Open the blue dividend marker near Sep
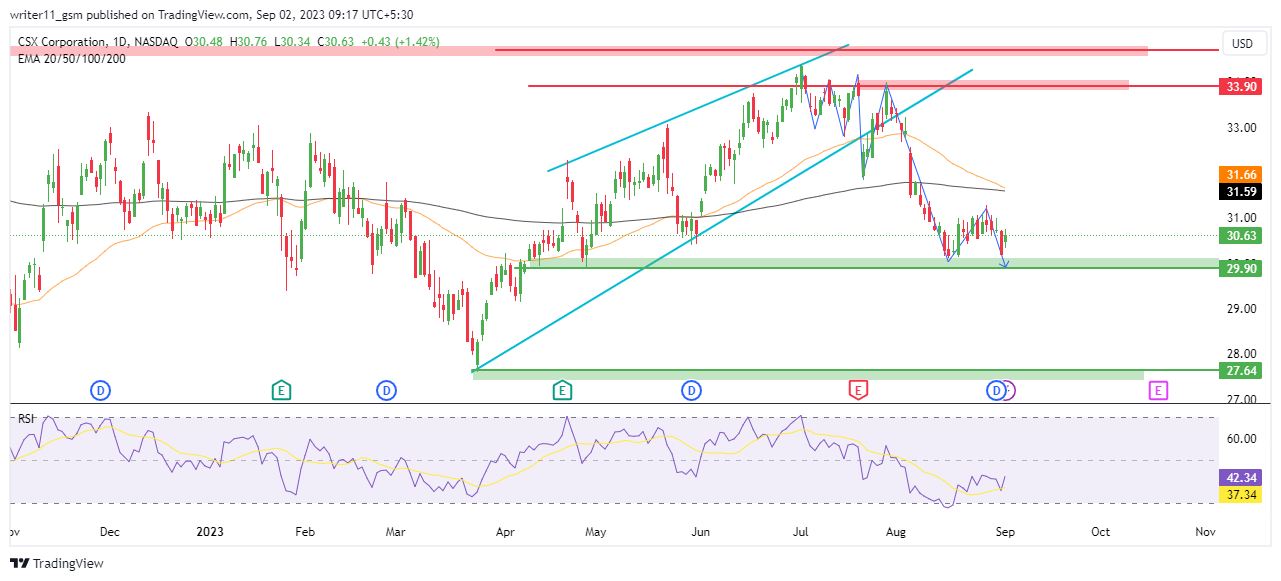1281x581 pixels. coord(996,390)
